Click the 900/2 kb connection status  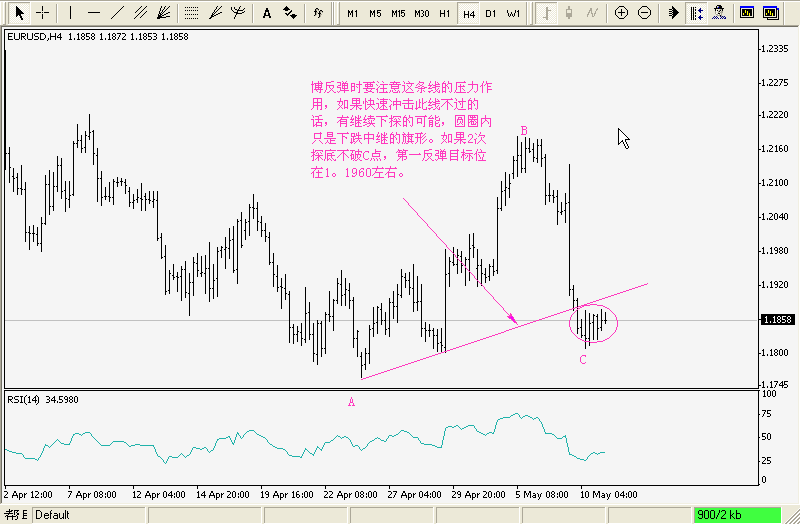coord(737,515)
